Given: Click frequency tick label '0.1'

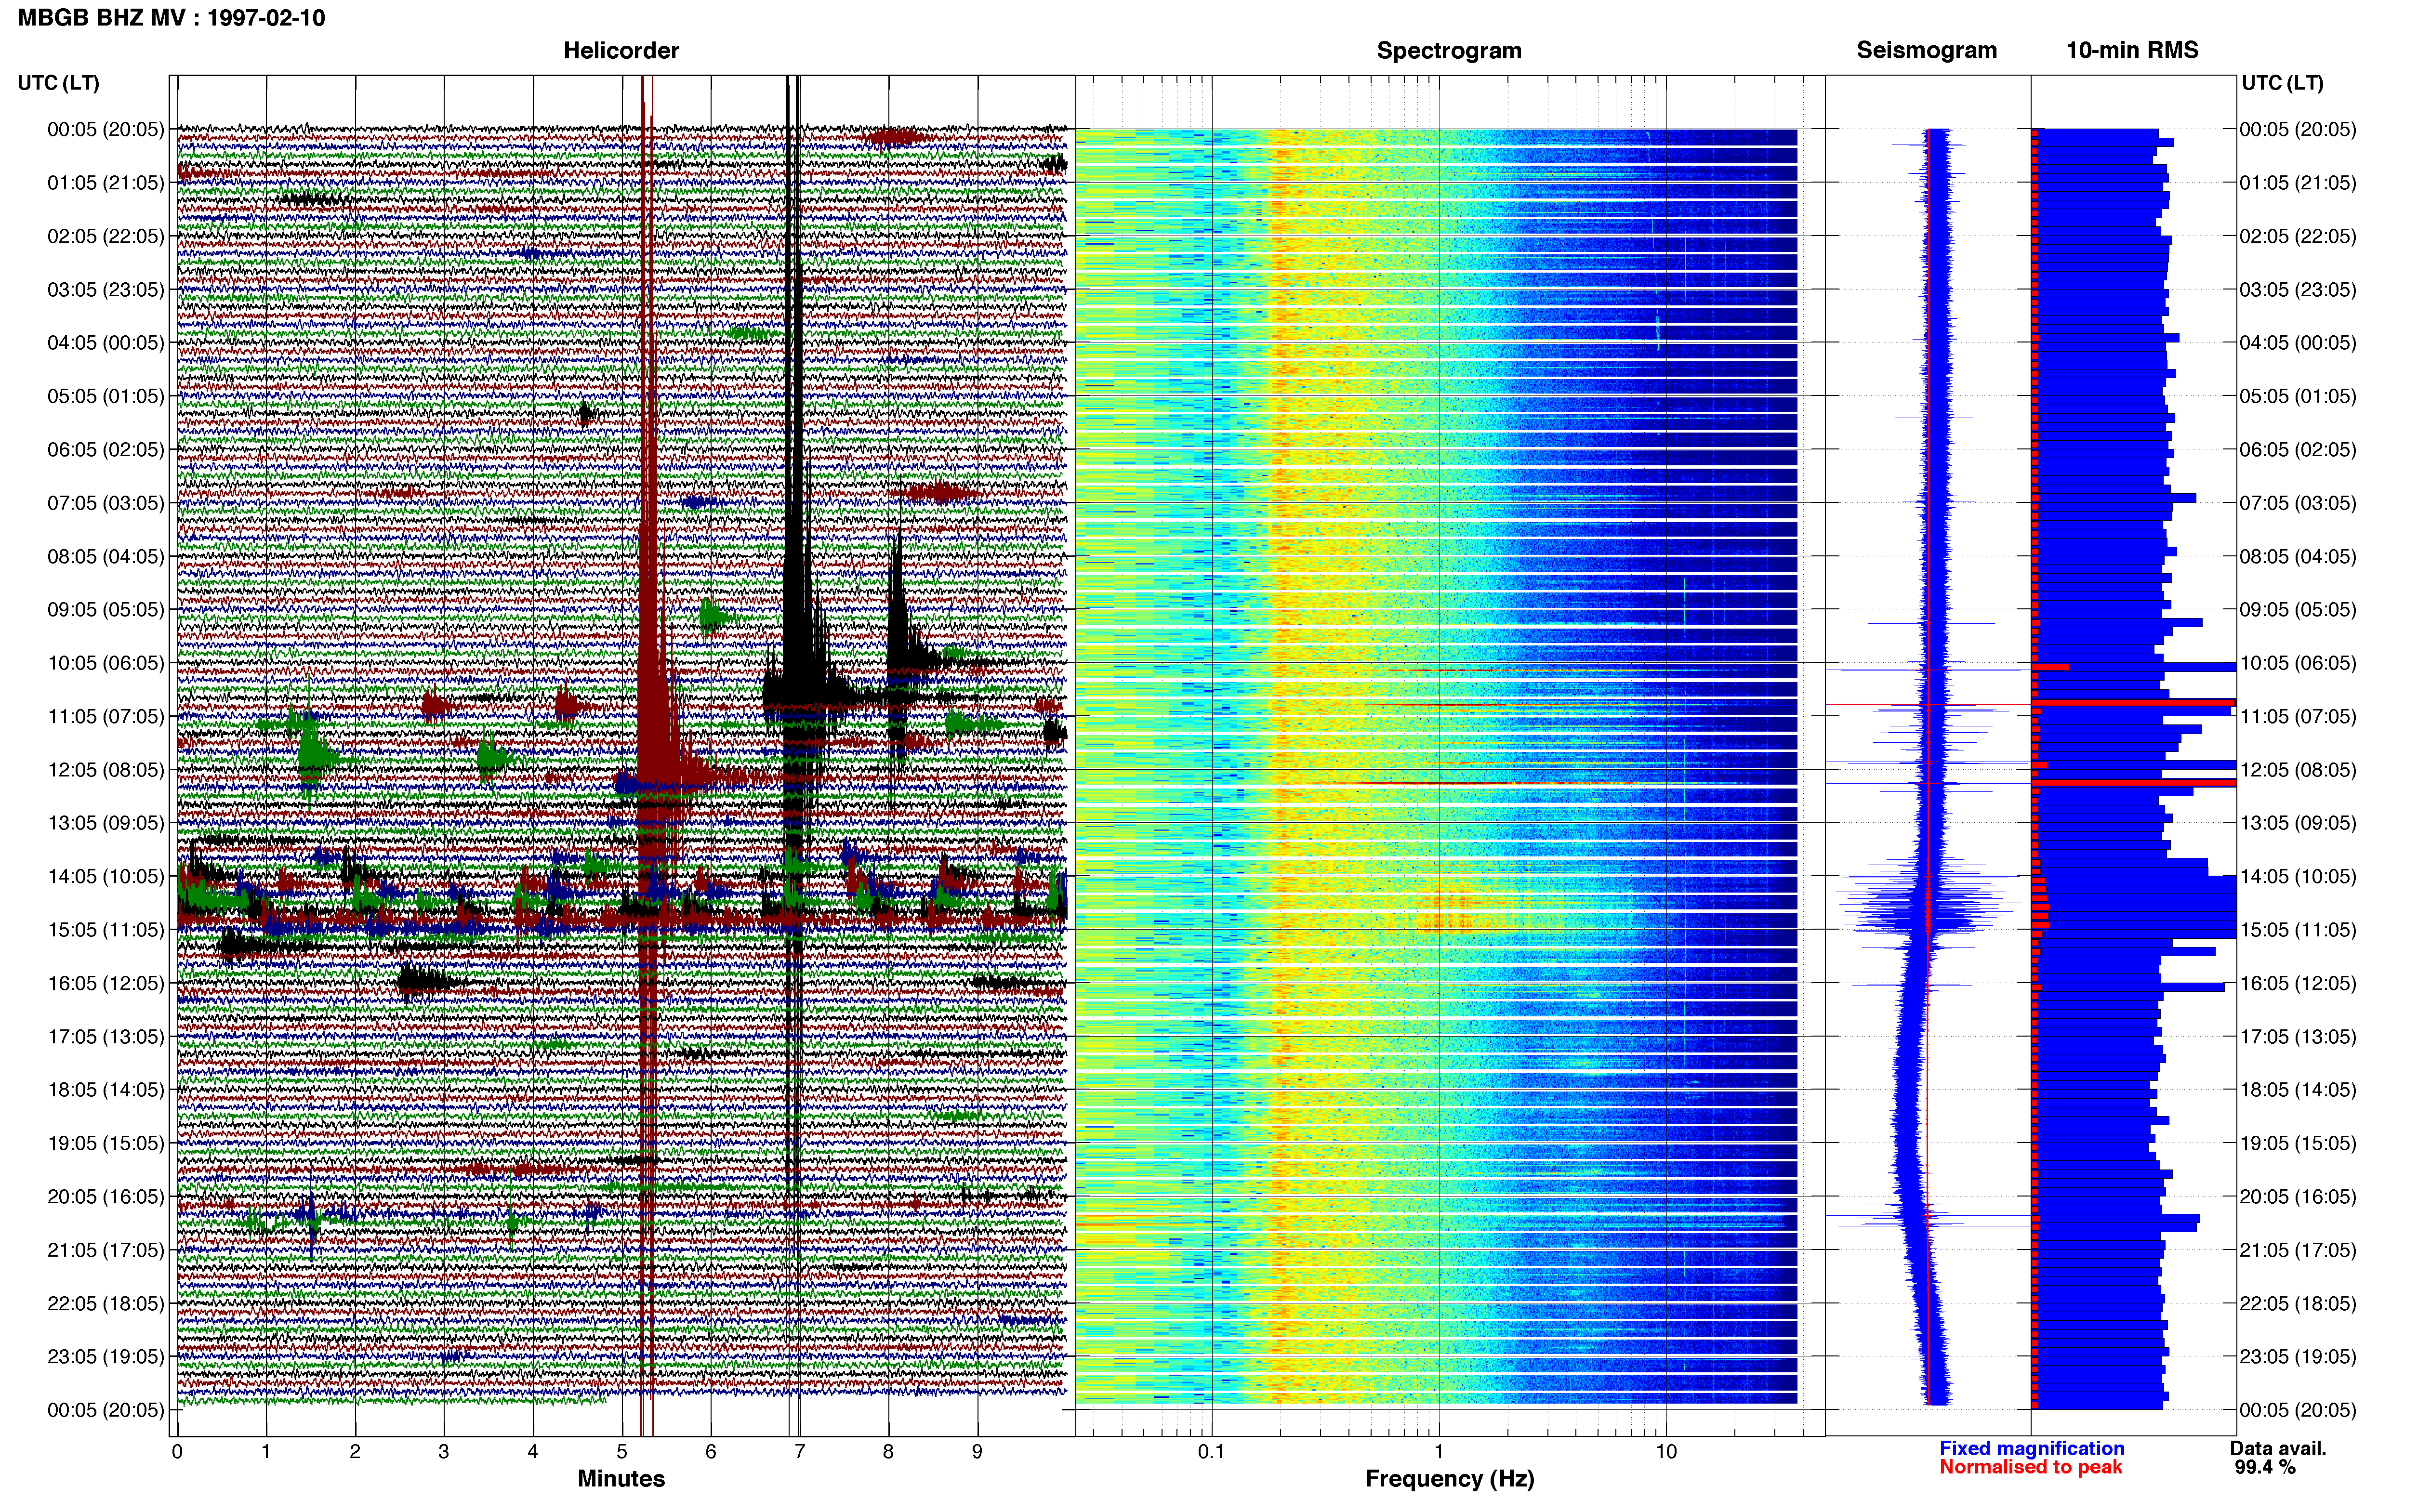Looking at the screenshot, I should (x=1211, y=1452).
